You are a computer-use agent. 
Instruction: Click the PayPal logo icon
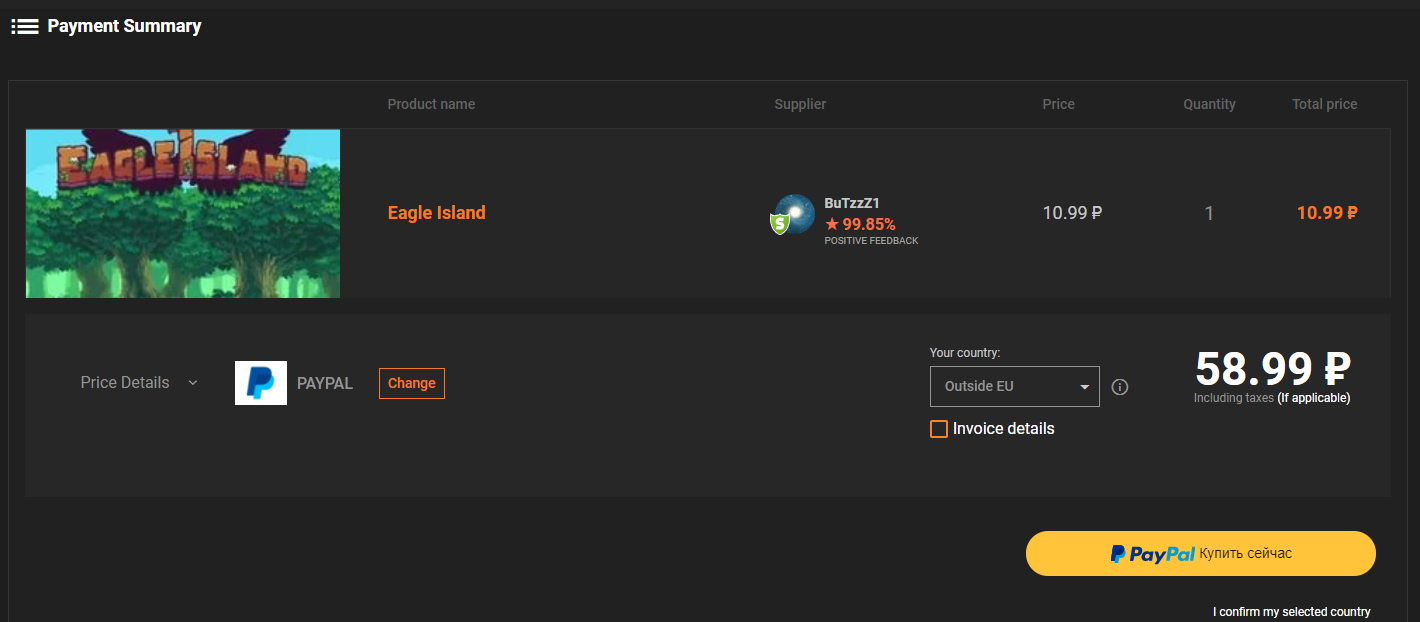coord(261,383)
